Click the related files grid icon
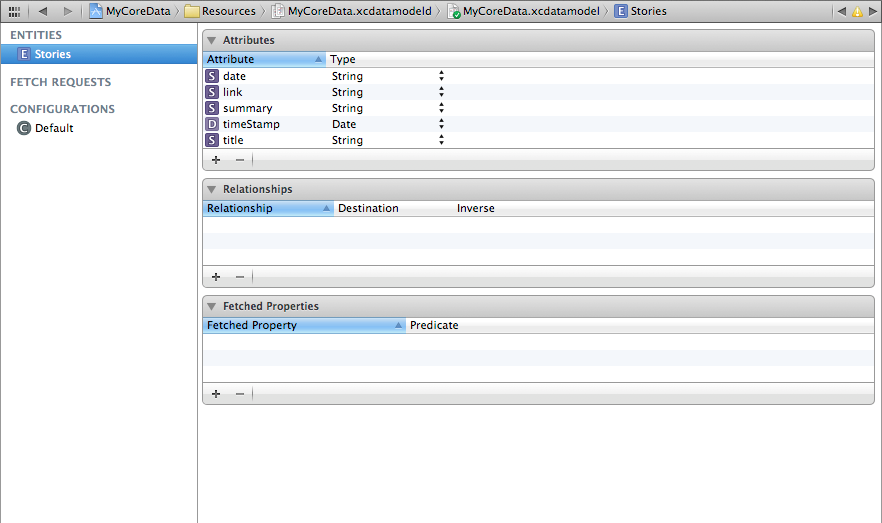Screen dimensions: 882x523 tap(14, 11)
